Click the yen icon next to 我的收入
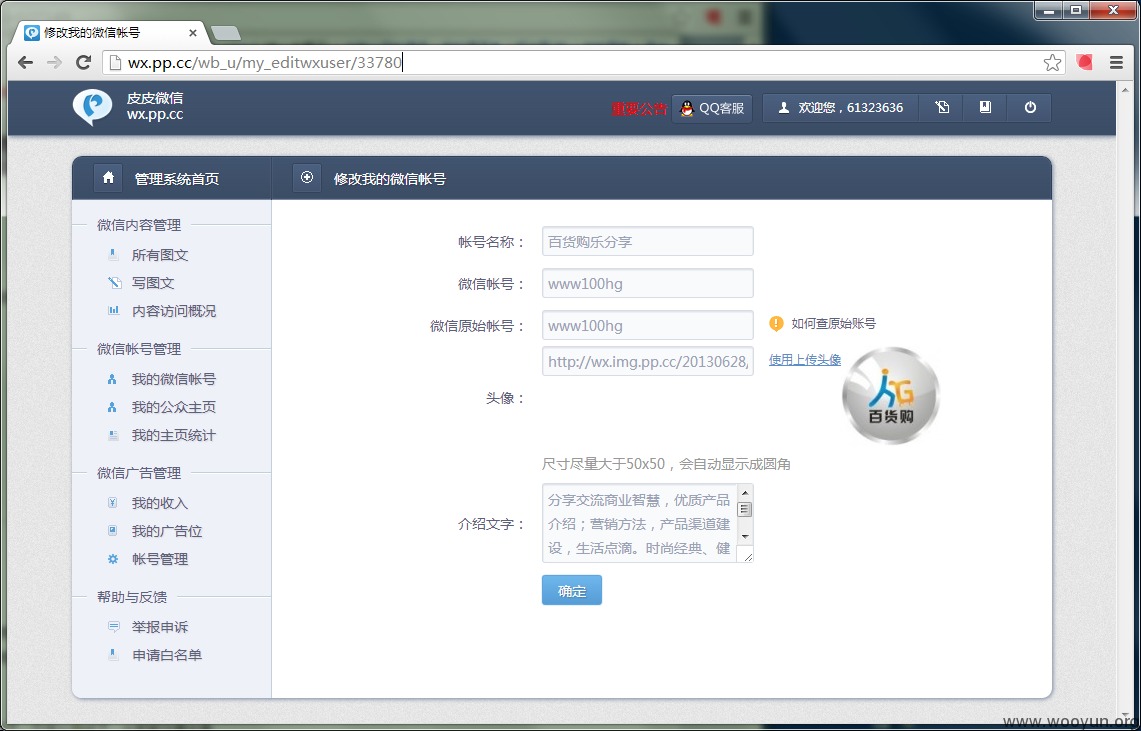The height and width of the screenshot is (731, 1141). (112, 503)
